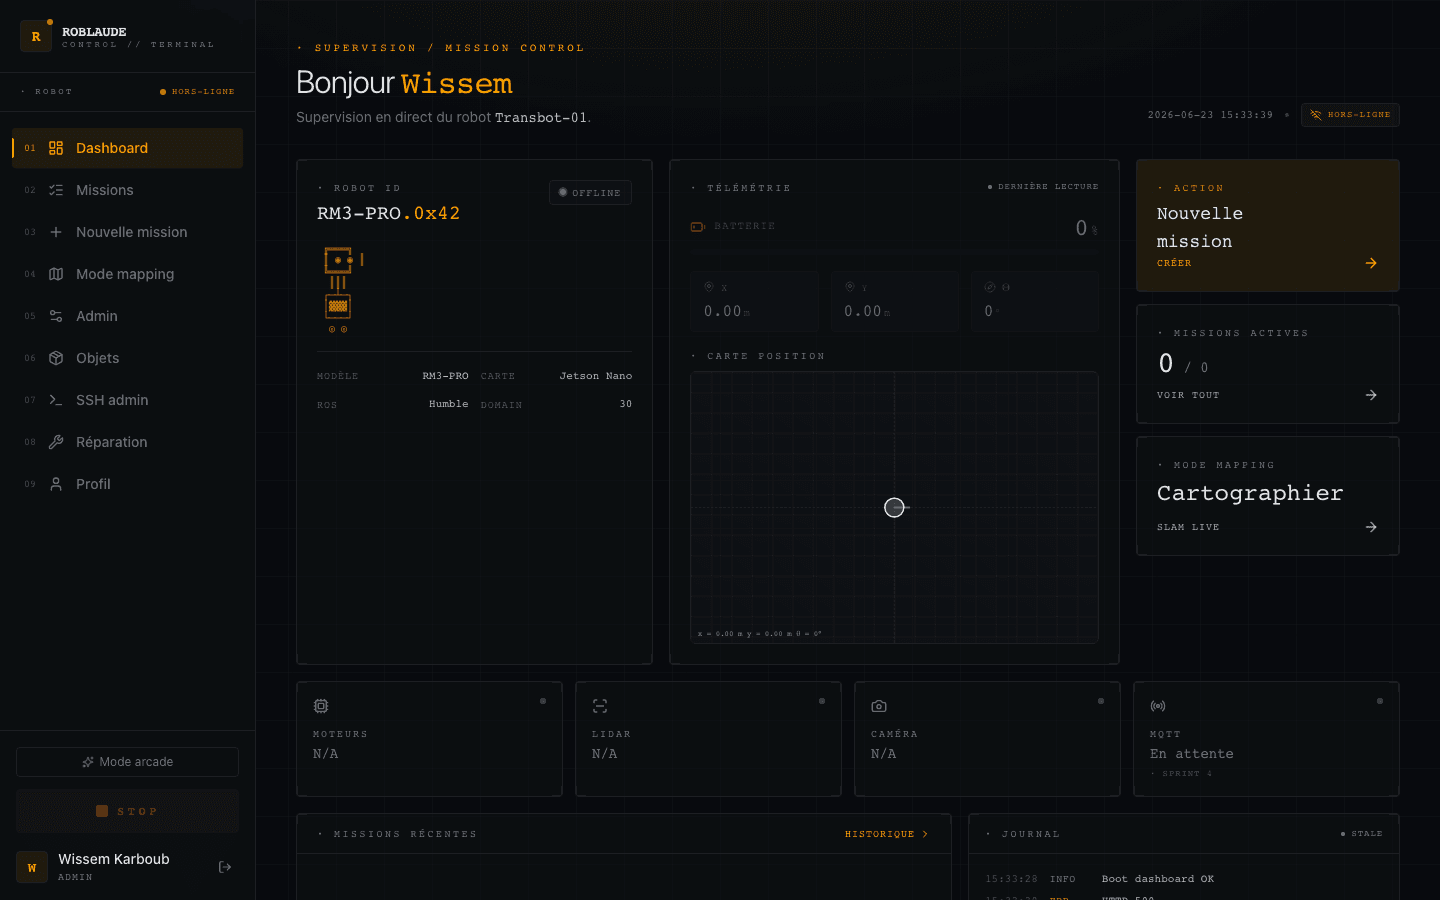
Task: Click the logout icon beside Wissem Karboub
Action: coord(225,867)
